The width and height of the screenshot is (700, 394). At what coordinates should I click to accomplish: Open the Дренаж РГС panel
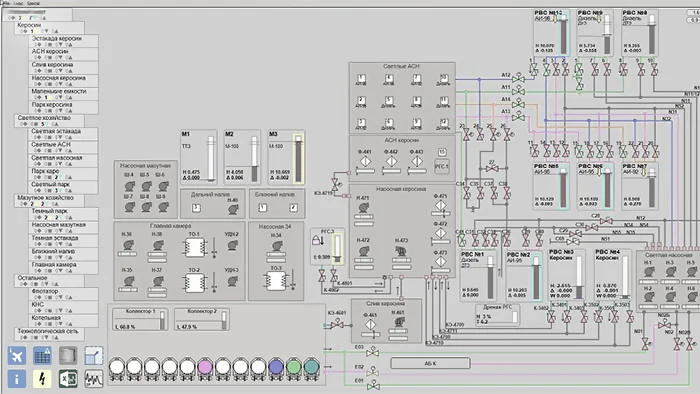pos(497,315)
